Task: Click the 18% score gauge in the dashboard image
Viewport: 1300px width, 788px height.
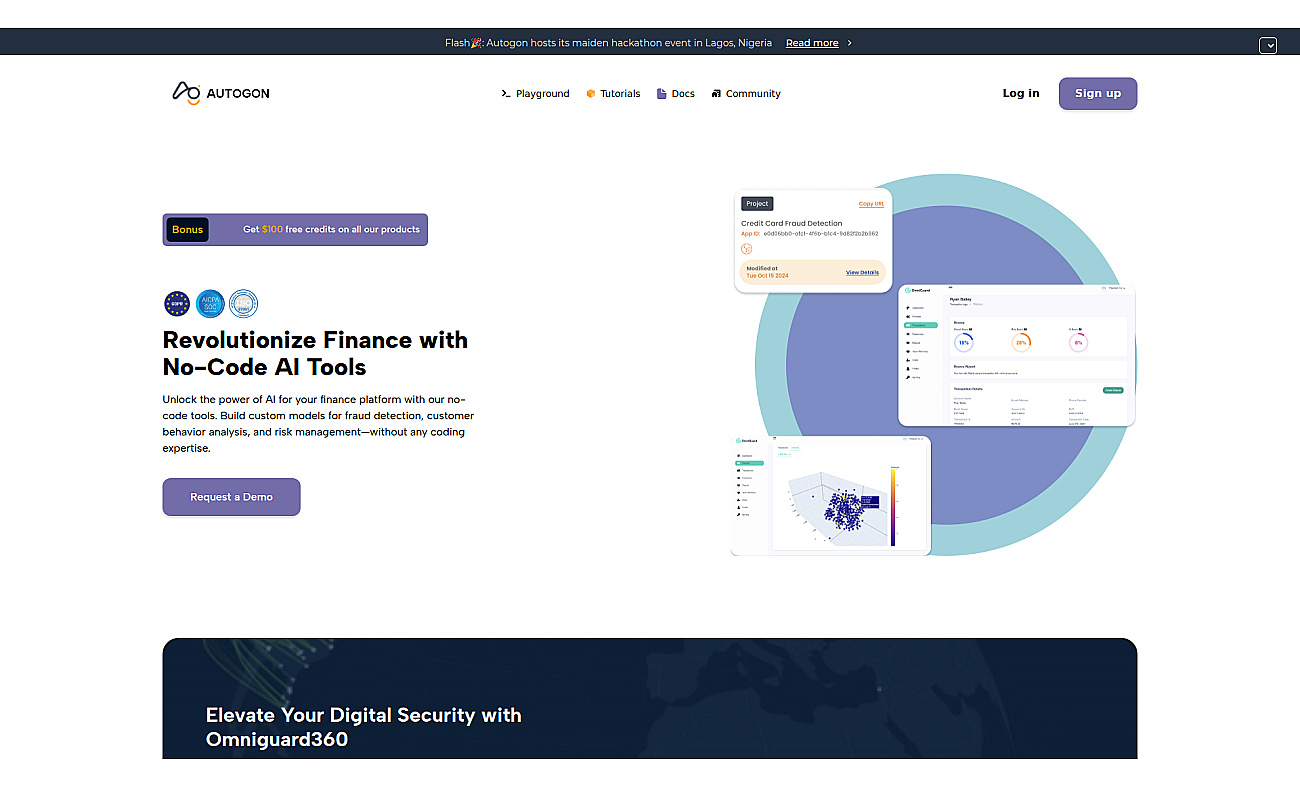Action: [963, 341]
